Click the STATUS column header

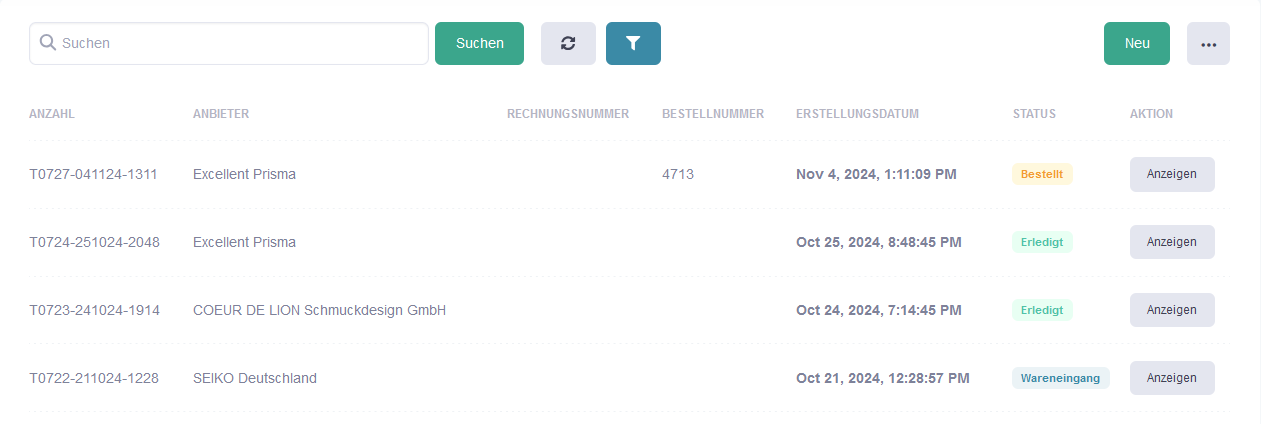[1034, 114]
